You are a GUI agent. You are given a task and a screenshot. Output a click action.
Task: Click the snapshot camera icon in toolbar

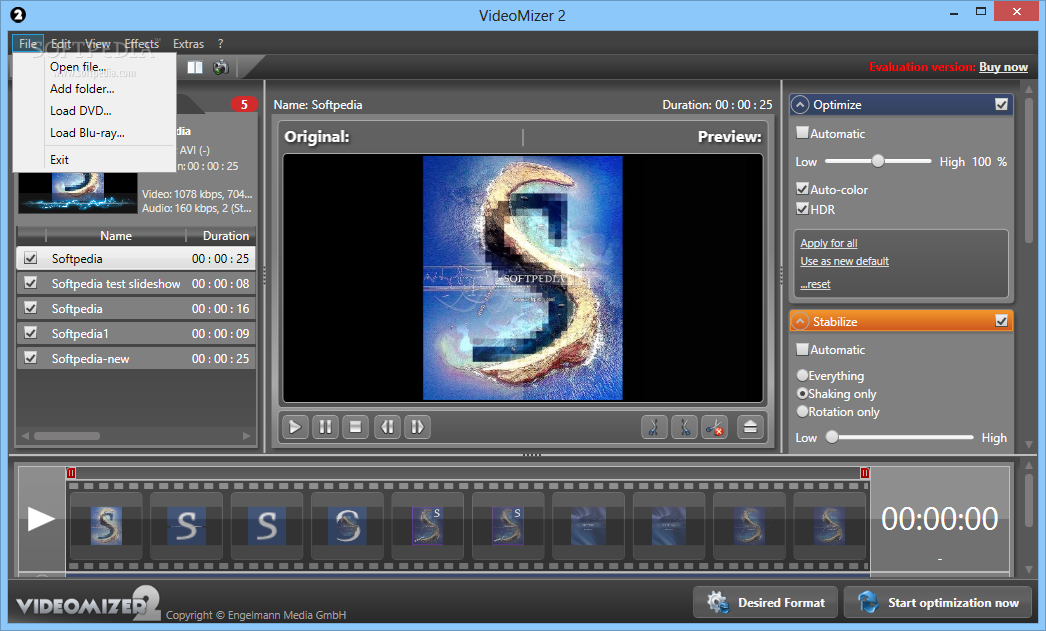[x=221, y=67]
